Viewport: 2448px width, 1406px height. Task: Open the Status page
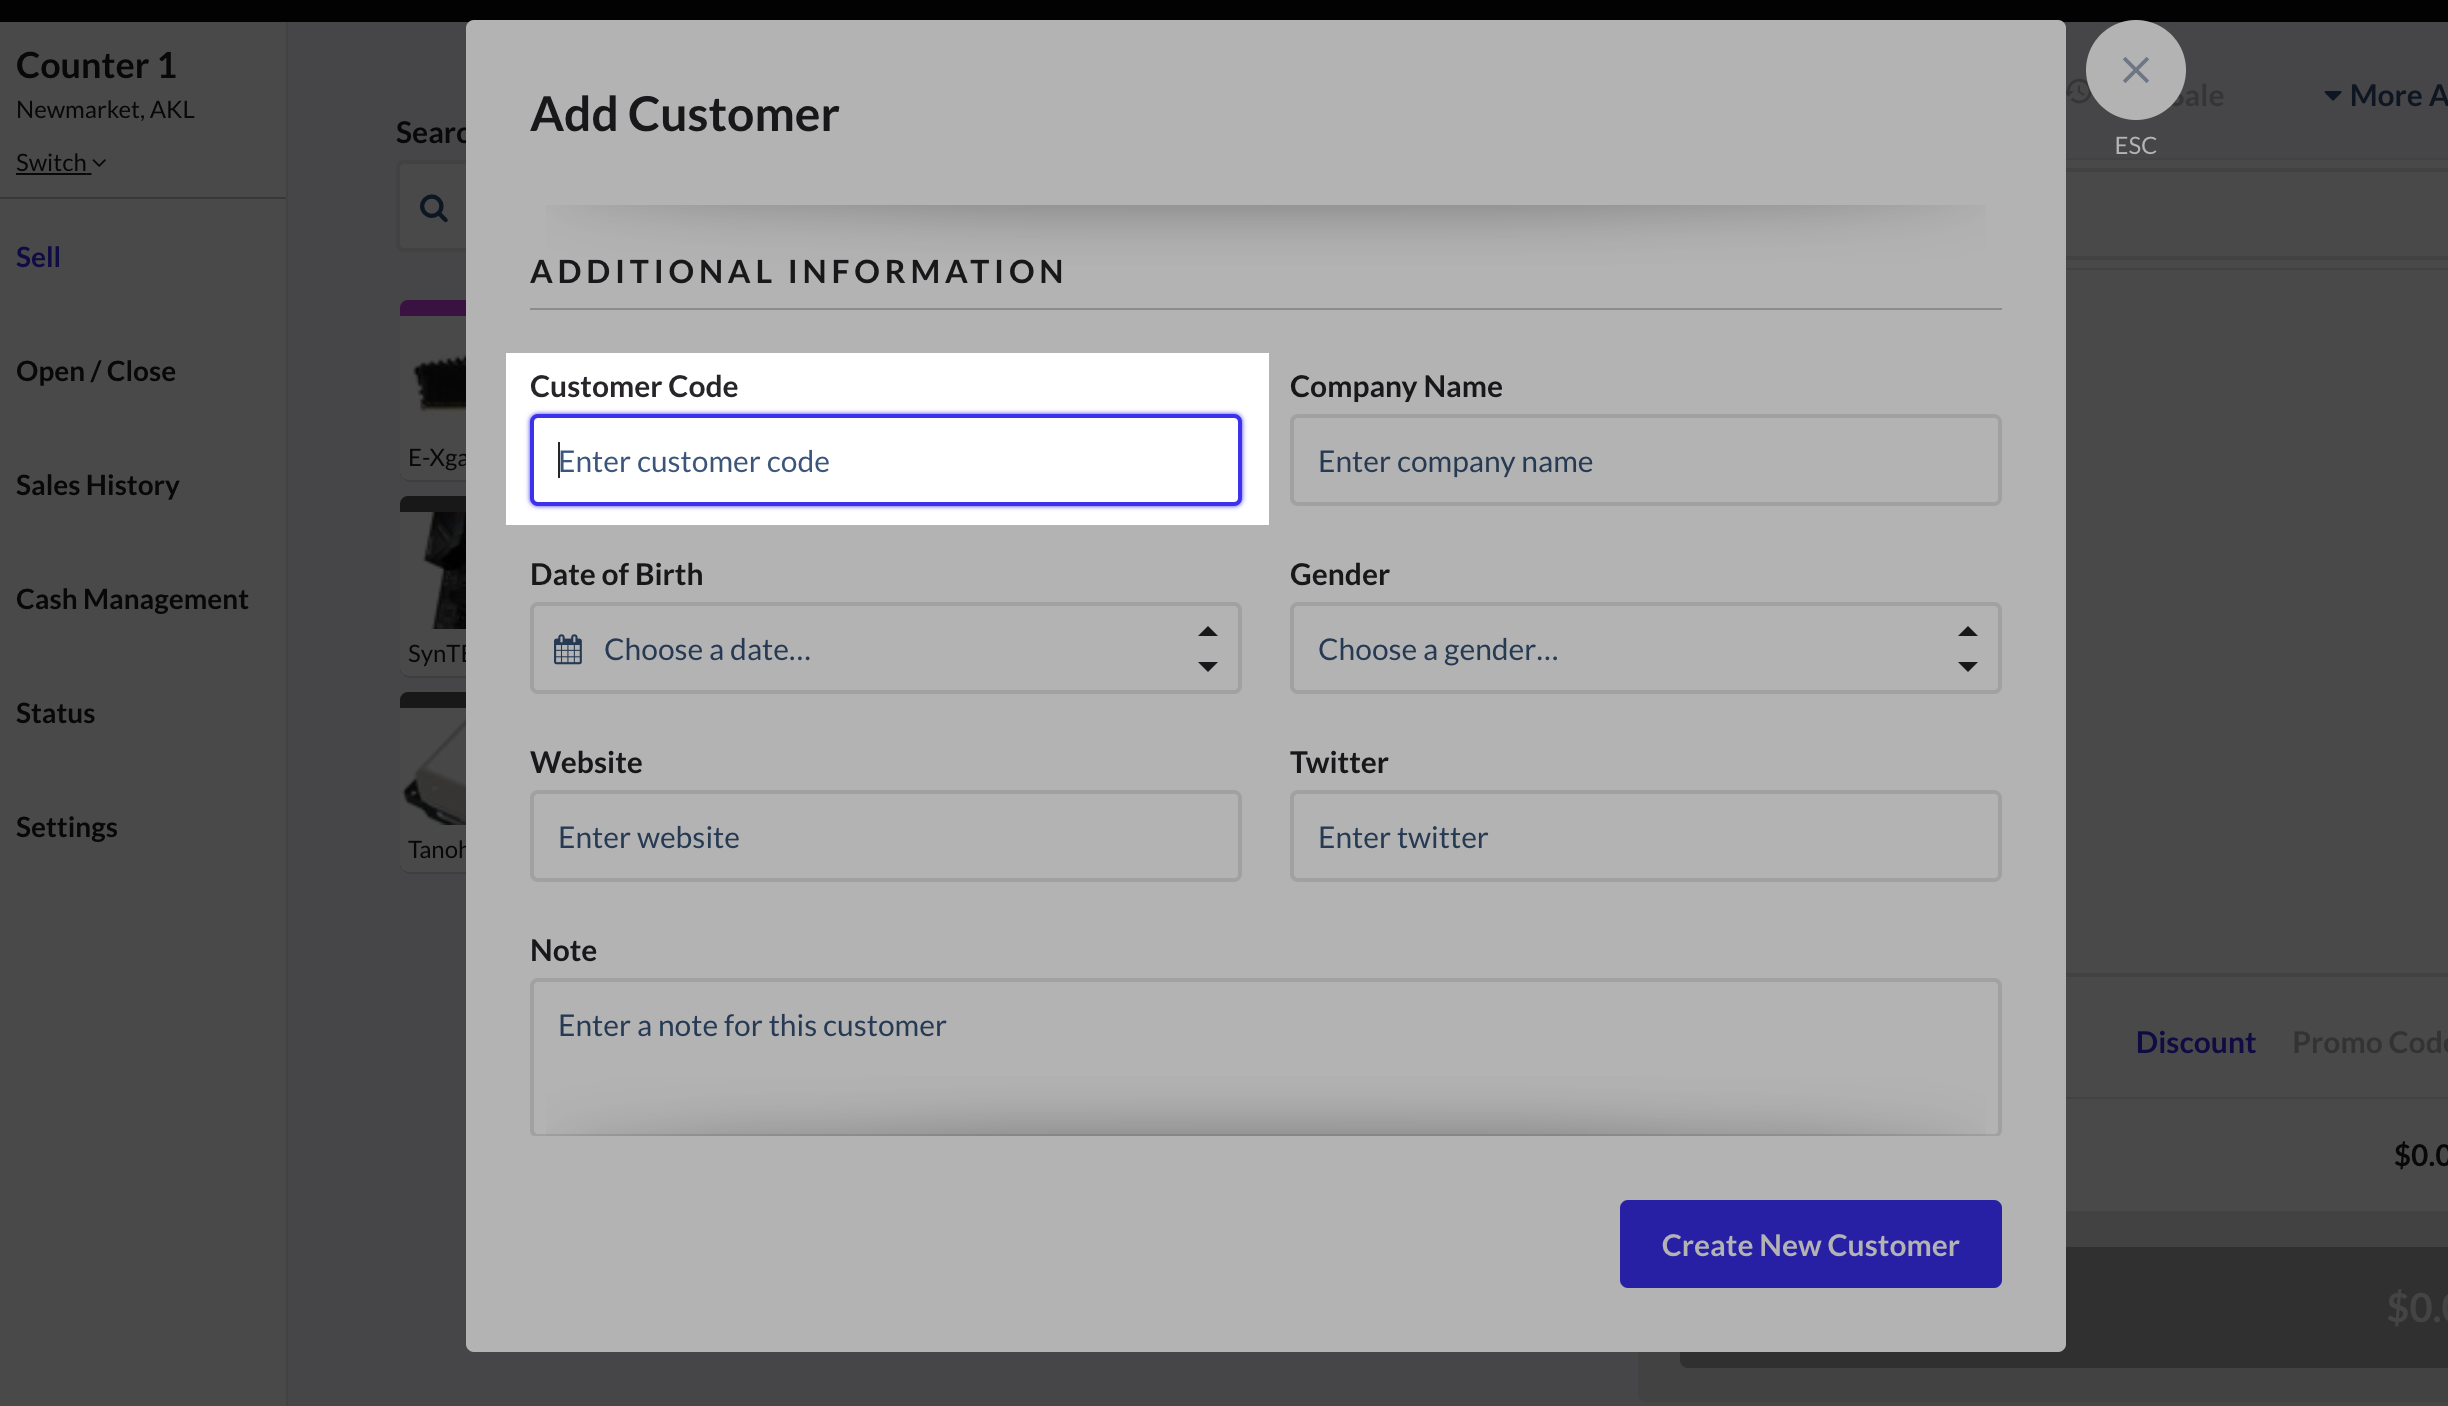tap(56, 713)
